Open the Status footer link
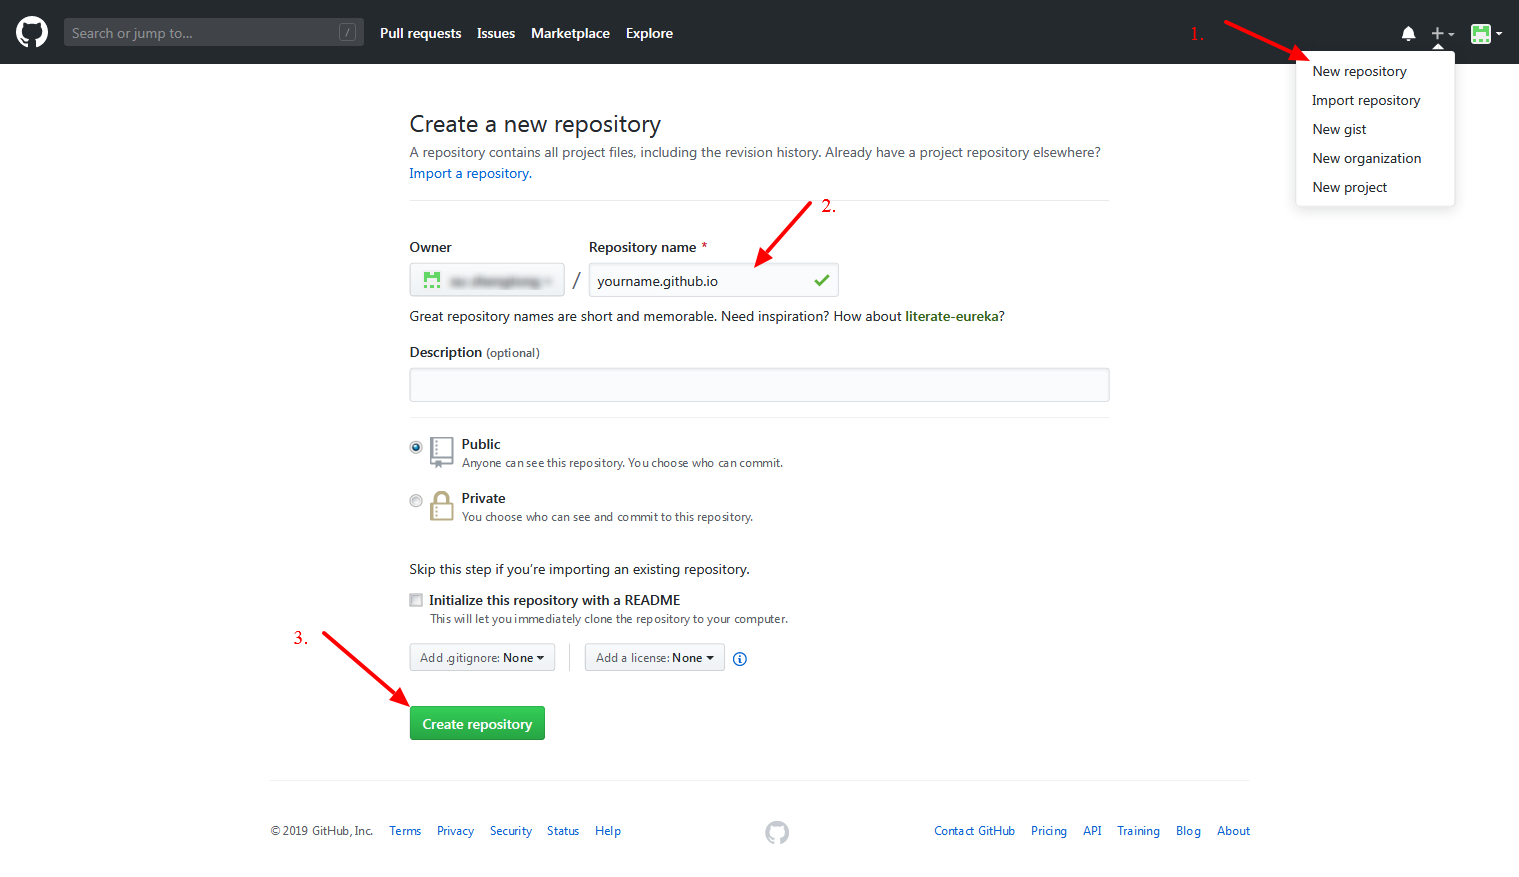 (x=563, y=831)
